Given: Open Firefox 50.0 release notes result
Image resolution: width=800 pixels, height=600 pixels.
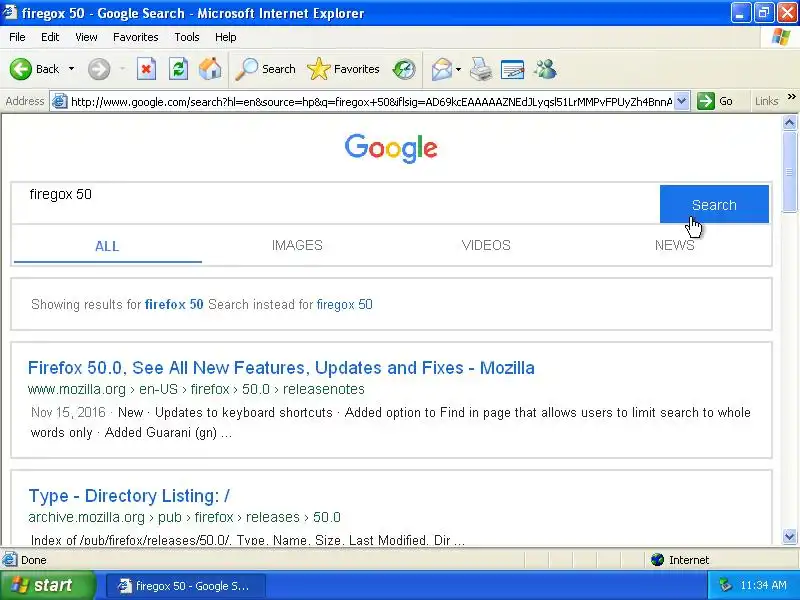Looking at the screenshot, I should tap(281, 368).
